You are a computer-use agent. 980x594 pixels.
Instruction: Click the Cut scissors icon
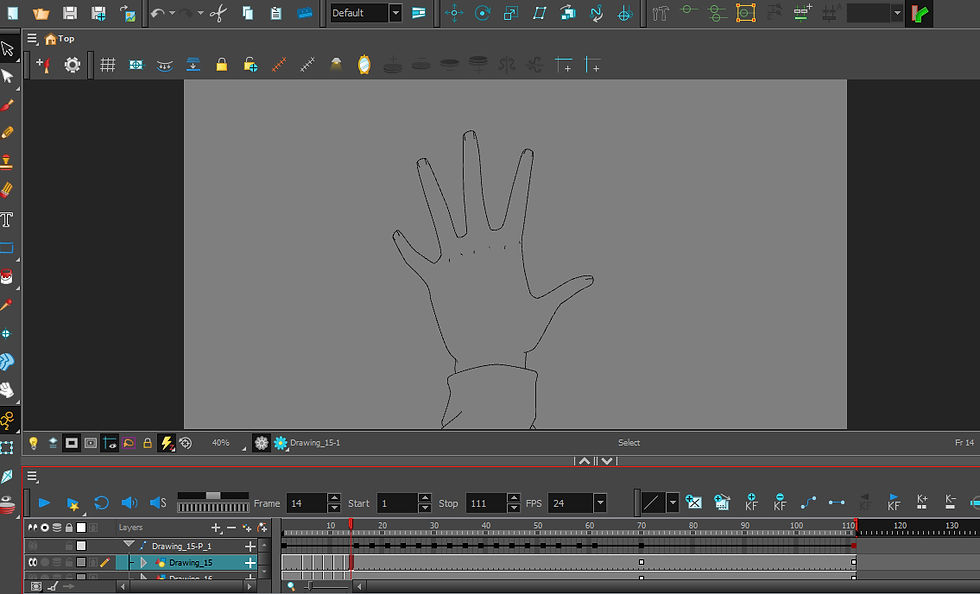[218, 13]
